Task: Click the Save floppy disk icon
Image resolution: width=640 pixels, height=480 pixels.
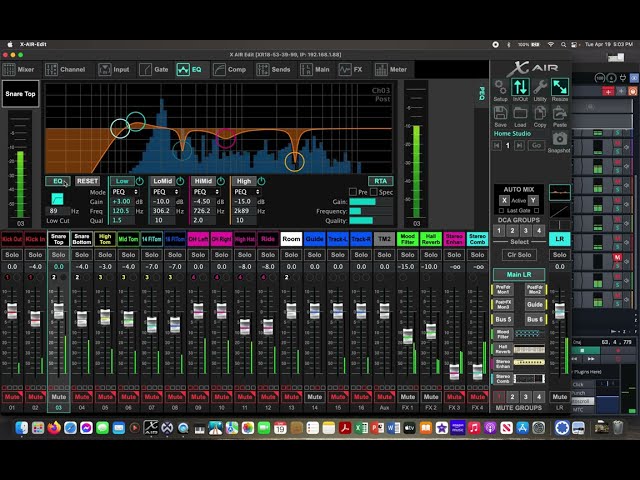Action: (500, 113)
